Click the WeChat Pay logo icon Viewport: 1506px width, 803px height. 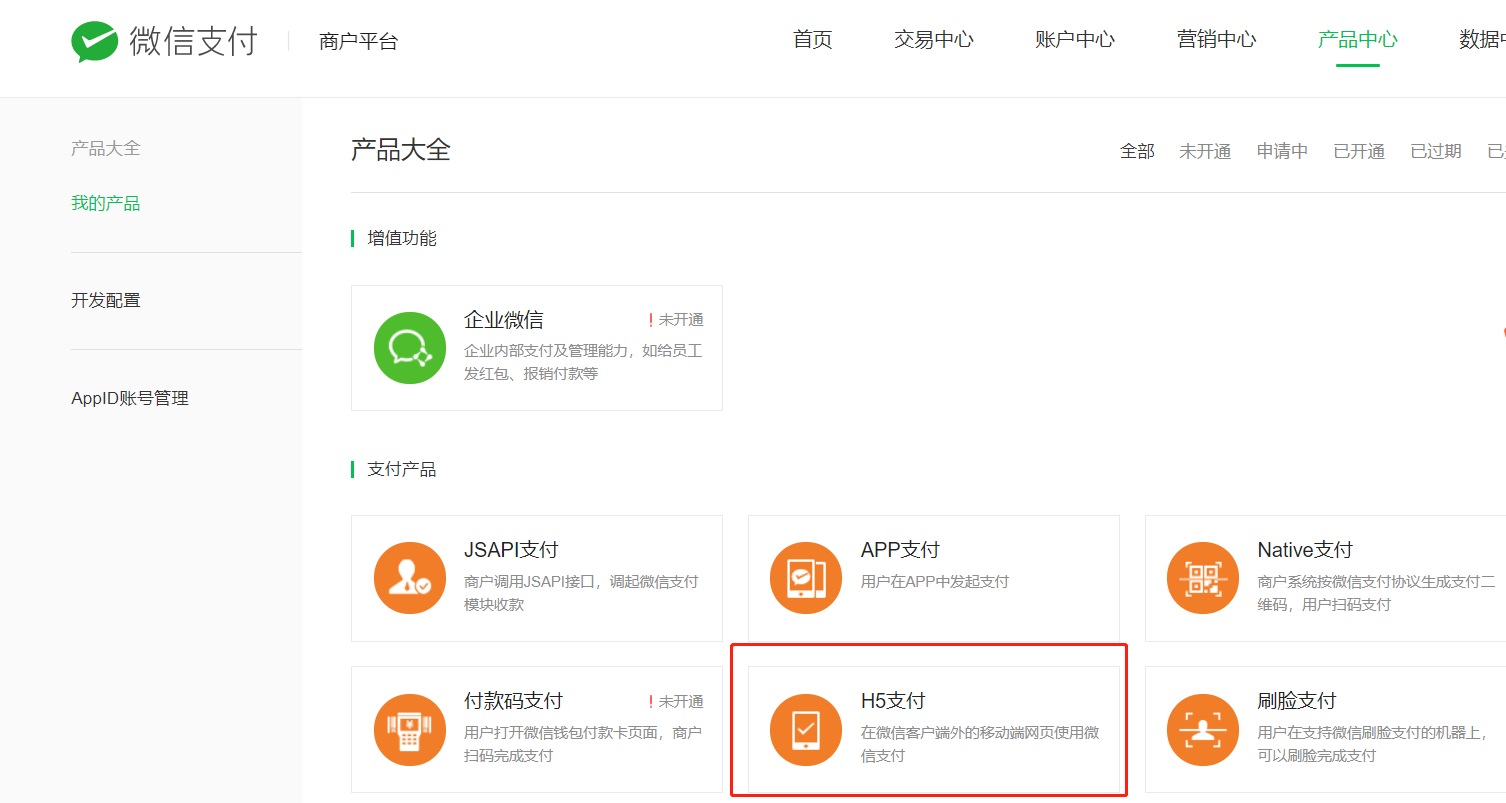95,42
